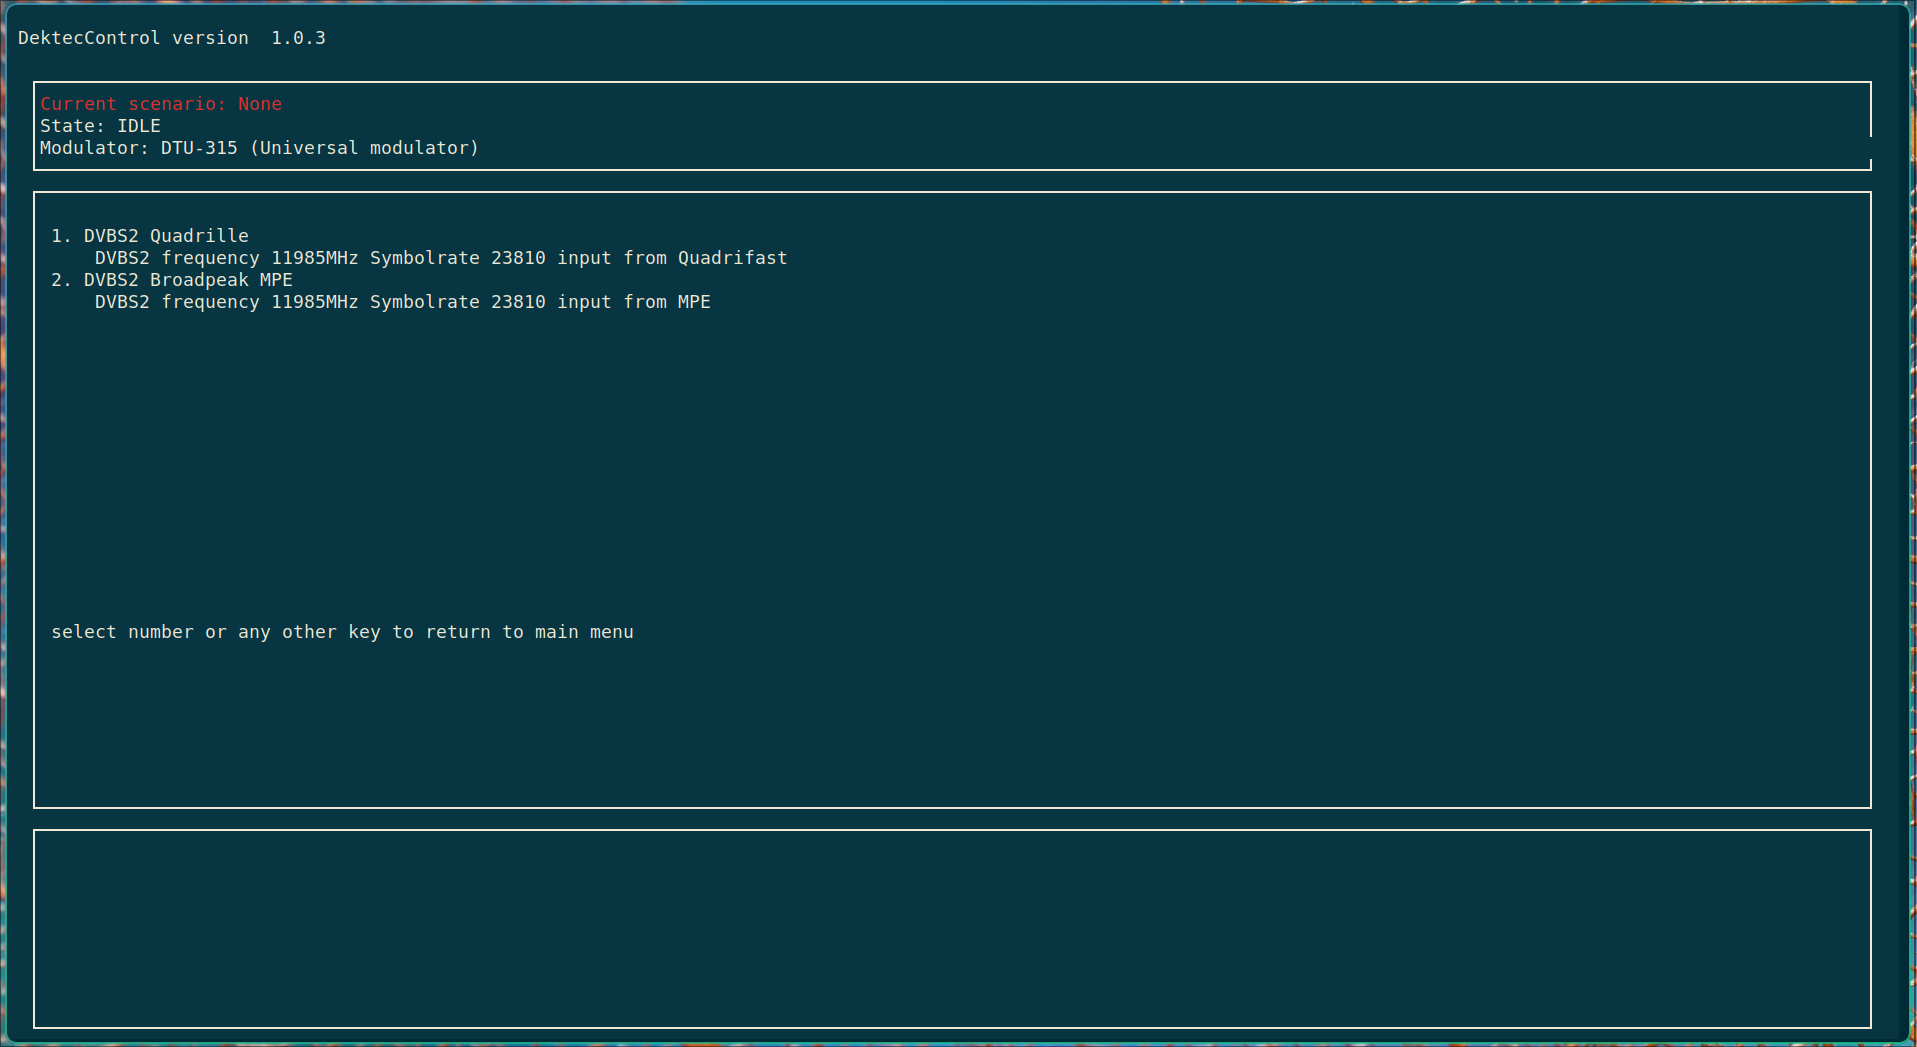
Task: Click the DektecControl version 1.0.3 title
Action: click(171, 38)
